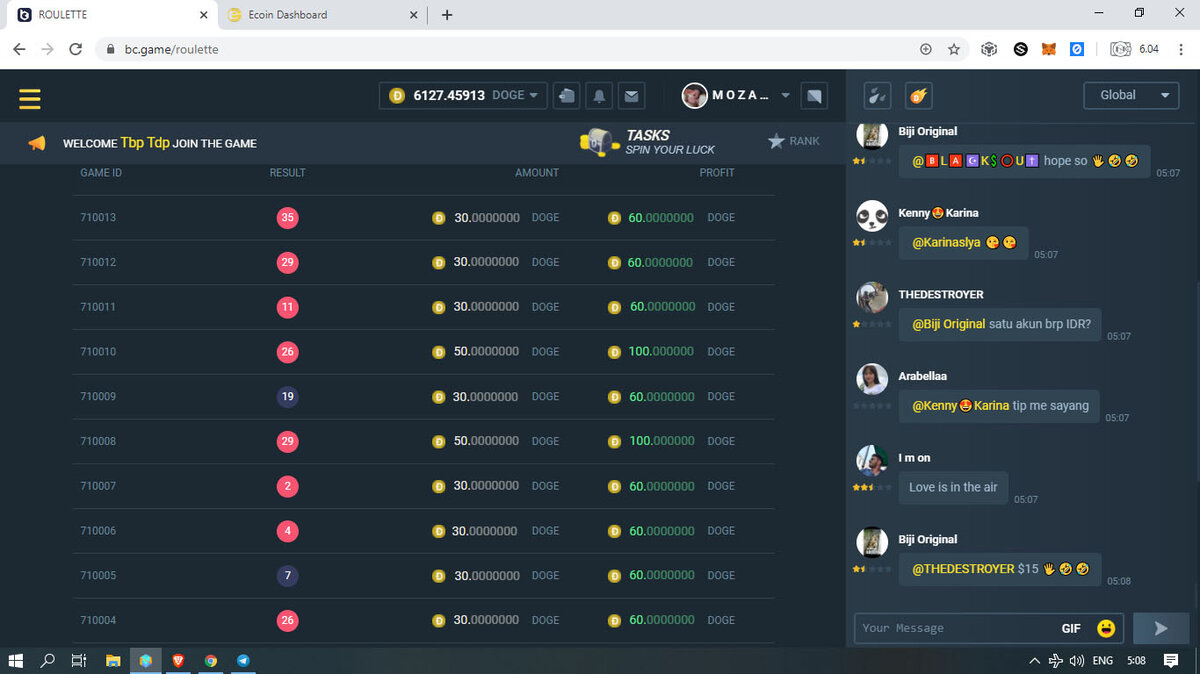Open the Global chat room dropdown
The width and height of the screenshot is (1200, 674).
[1131, 95]
